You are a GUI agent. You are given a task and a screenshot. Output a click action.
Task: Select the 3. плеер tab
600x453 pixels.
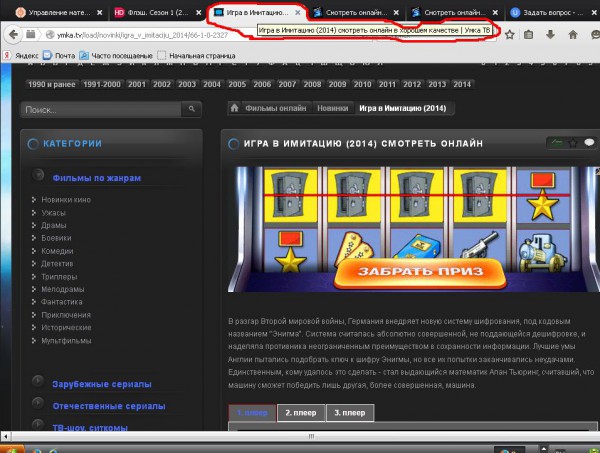(350, 411)
